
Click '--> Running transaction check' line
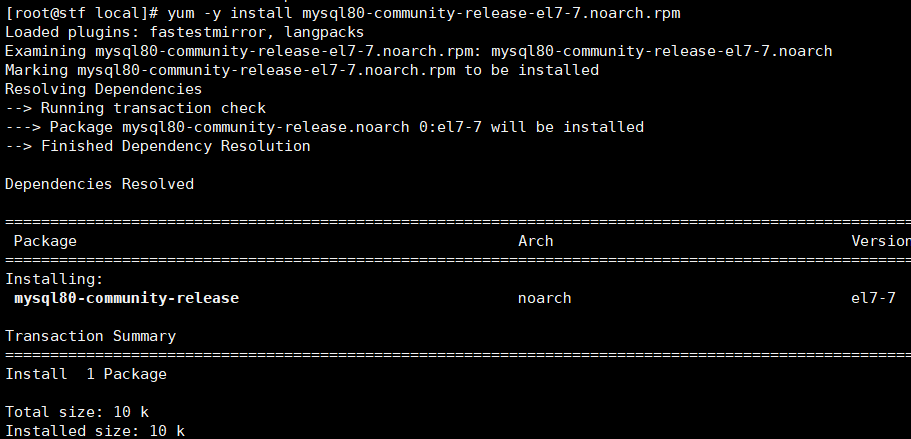(135, 108)
